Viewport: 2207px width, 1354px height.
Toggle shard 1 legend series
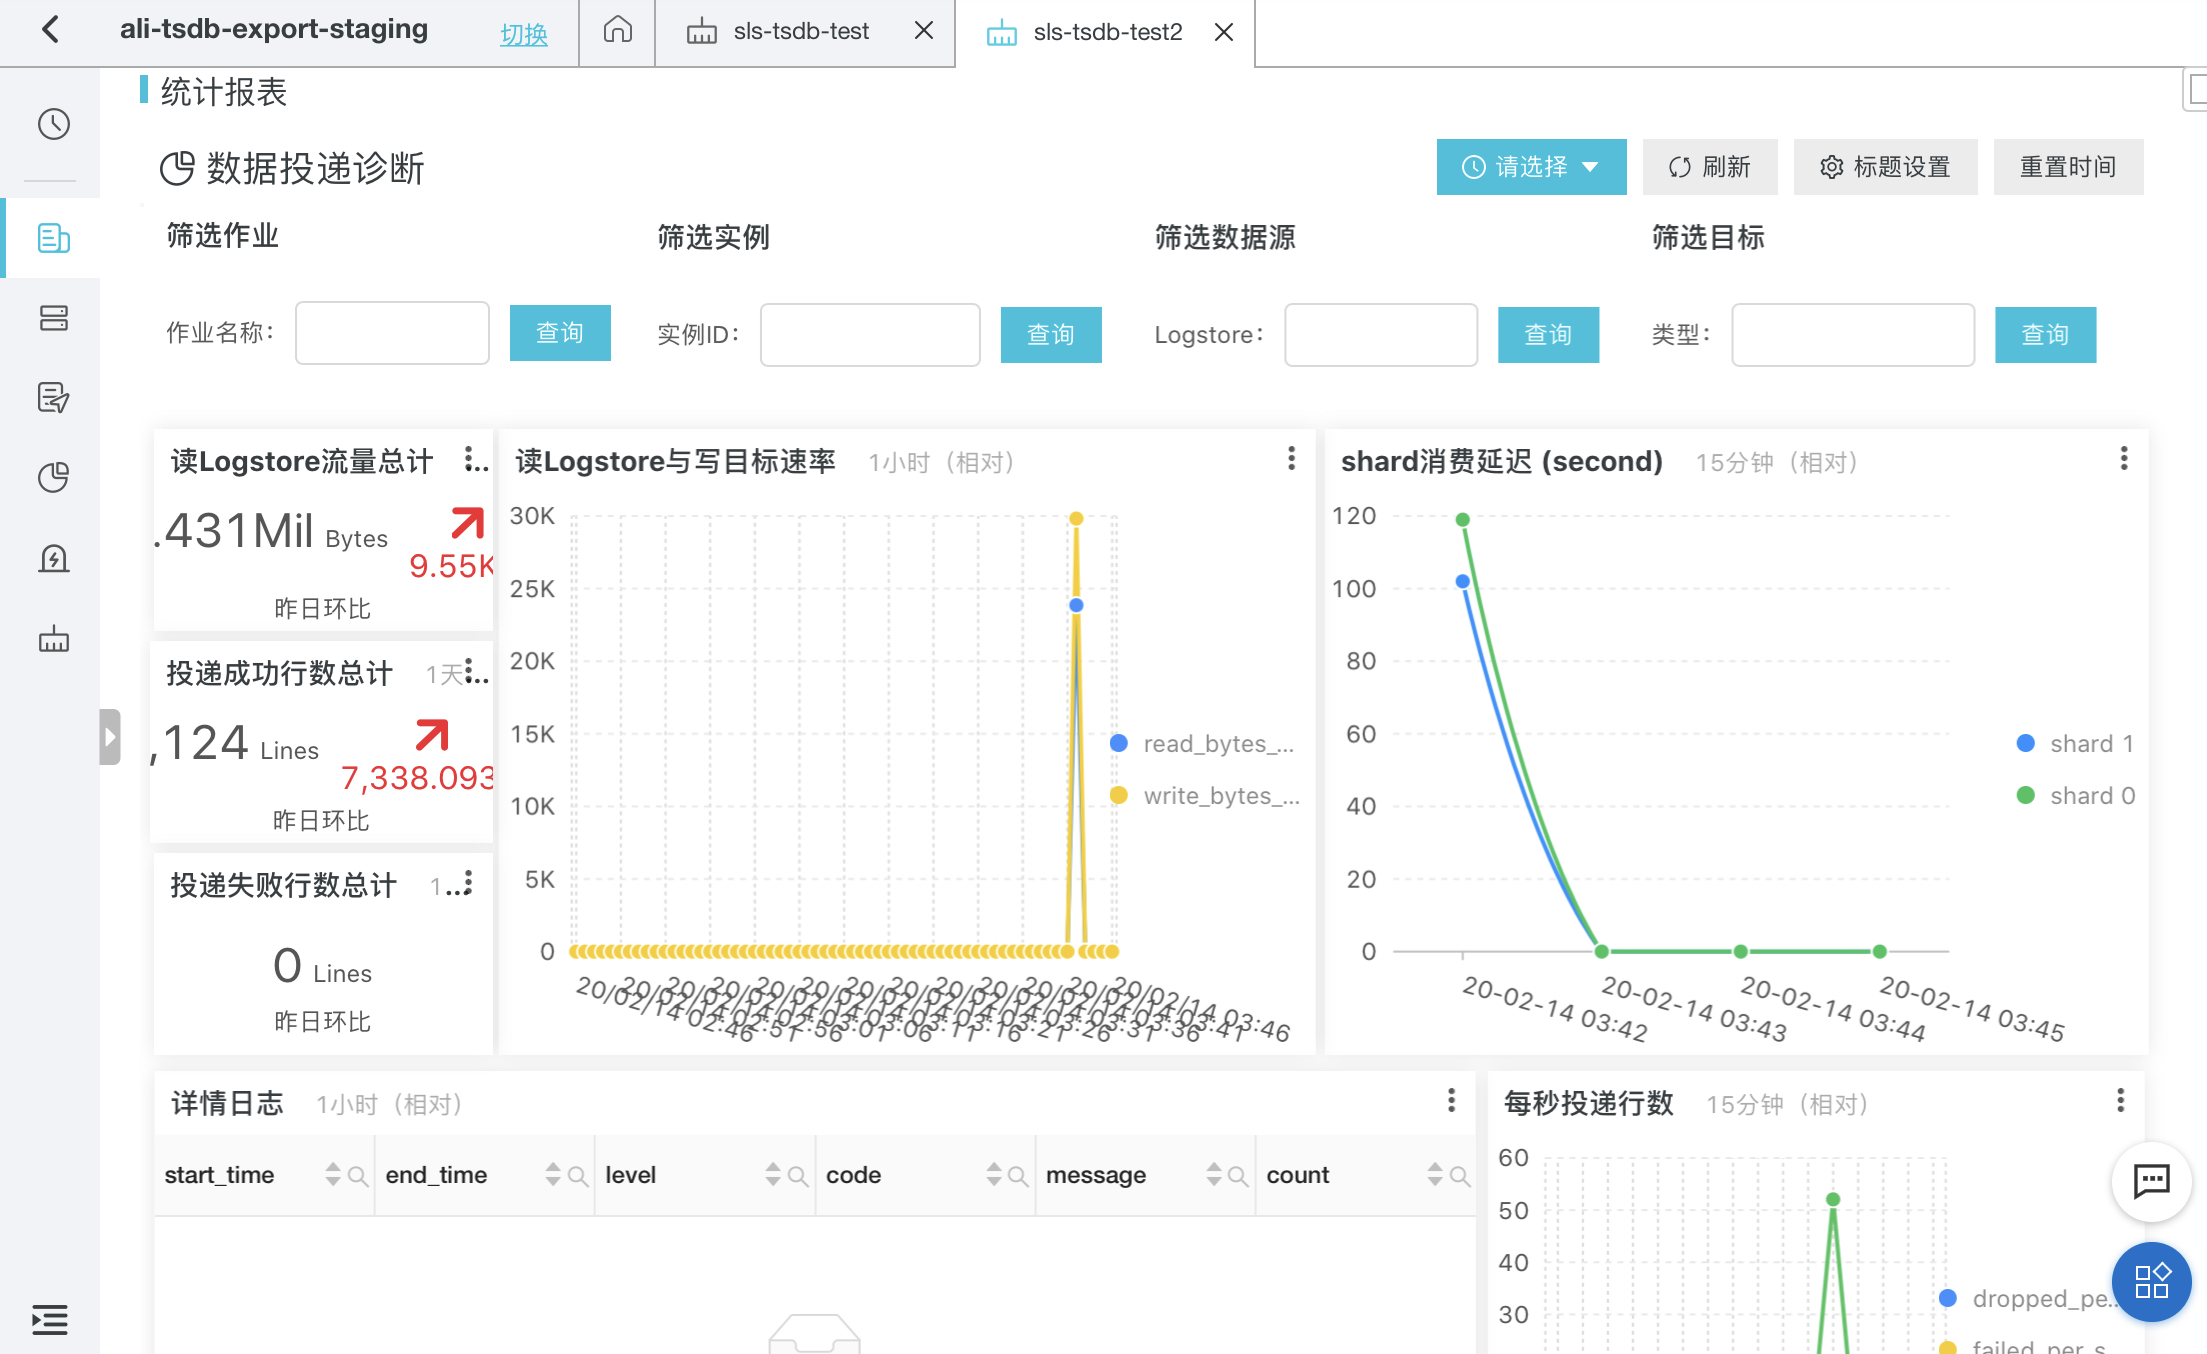pos(2076,744)
